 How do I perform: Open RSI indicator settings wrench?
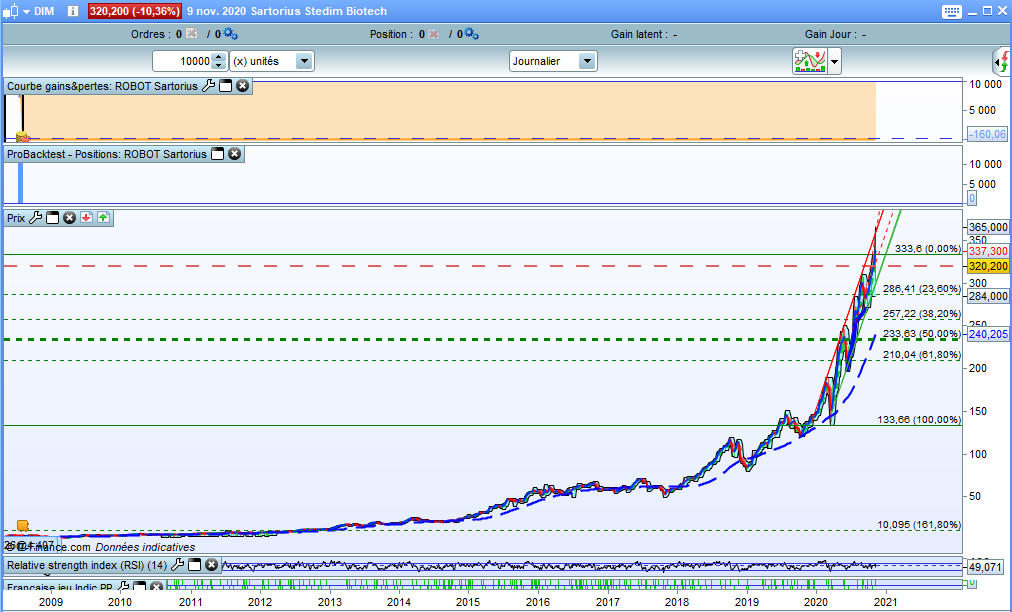[177, 565]
